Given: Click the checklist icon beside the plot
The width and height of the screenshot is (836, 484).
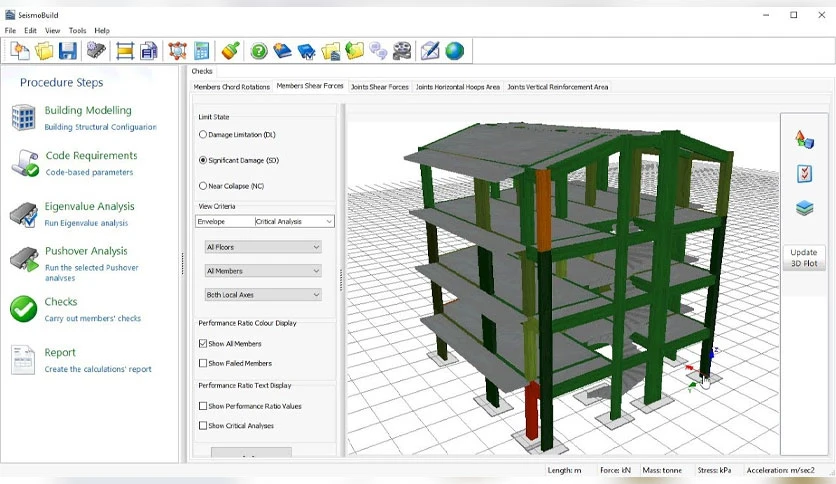Looking at the screenshot, I should coord(804,174).
